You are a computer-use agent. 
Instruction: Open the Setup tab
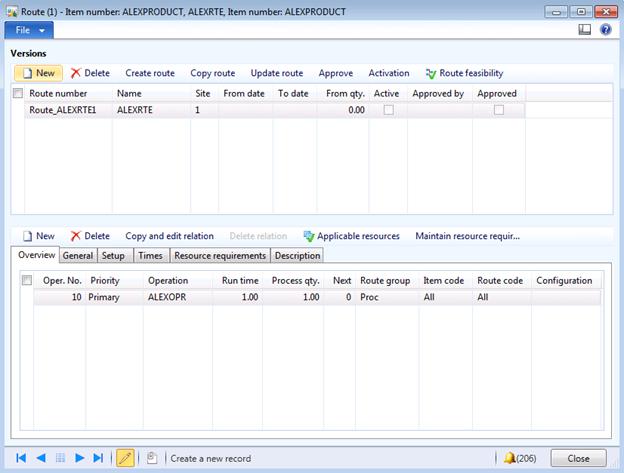tap(113, 255)
